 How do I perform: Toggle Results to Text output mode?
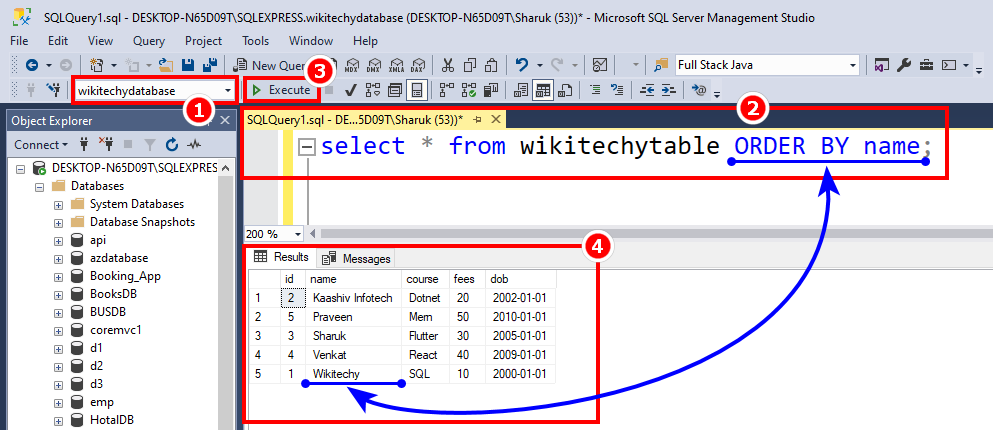(520, 90)
